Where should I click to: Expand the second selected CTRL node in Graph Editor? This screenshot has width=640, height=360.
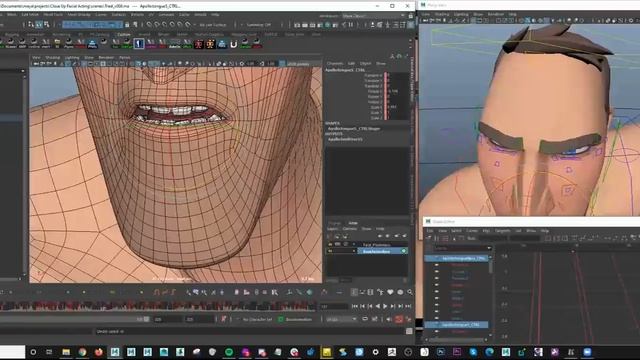pyautogui.click(x=436, y=325)
